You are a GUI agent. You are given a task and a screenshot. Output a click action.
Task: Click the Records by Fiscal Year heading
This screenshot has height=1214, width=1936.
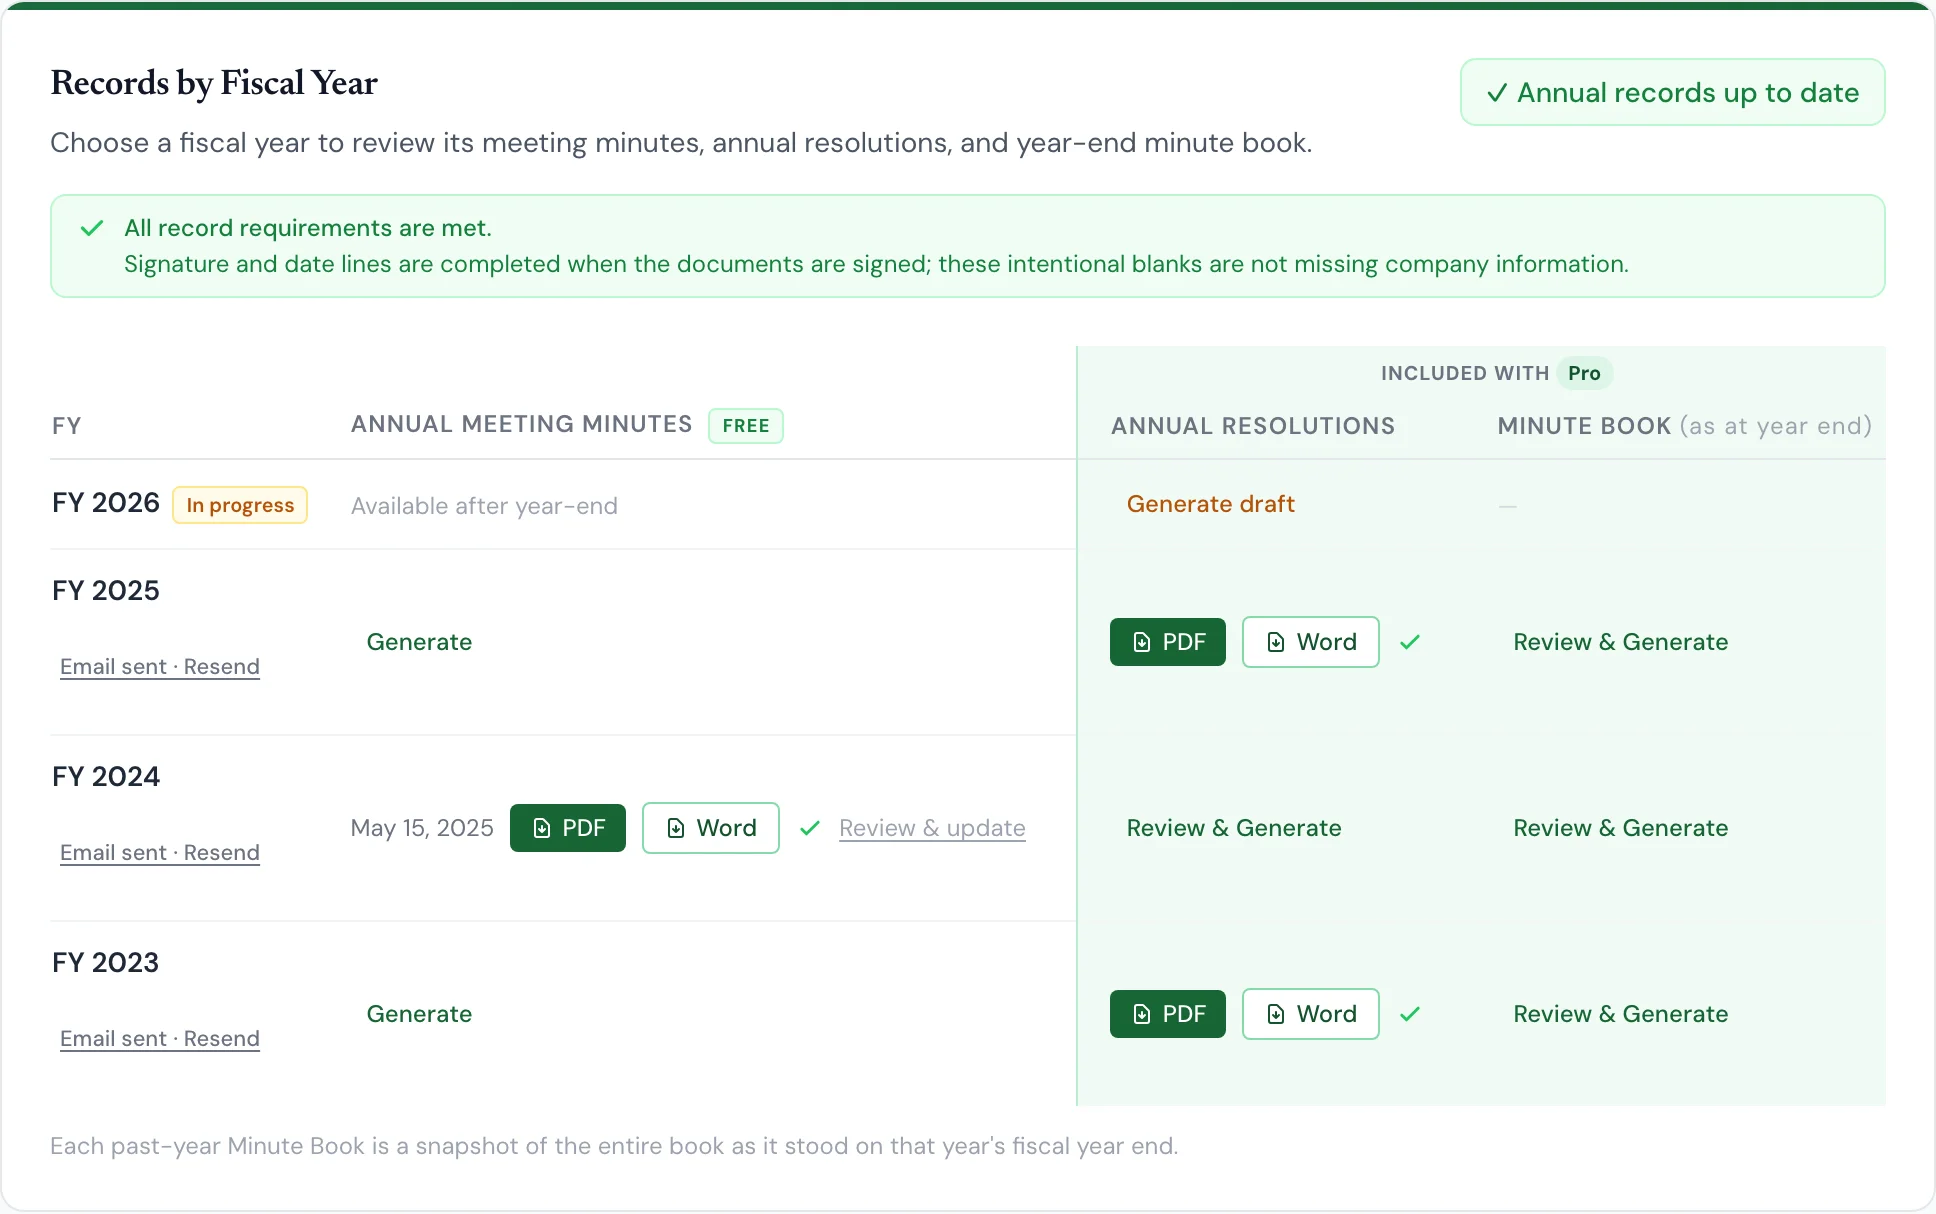[x=214, y=83]
